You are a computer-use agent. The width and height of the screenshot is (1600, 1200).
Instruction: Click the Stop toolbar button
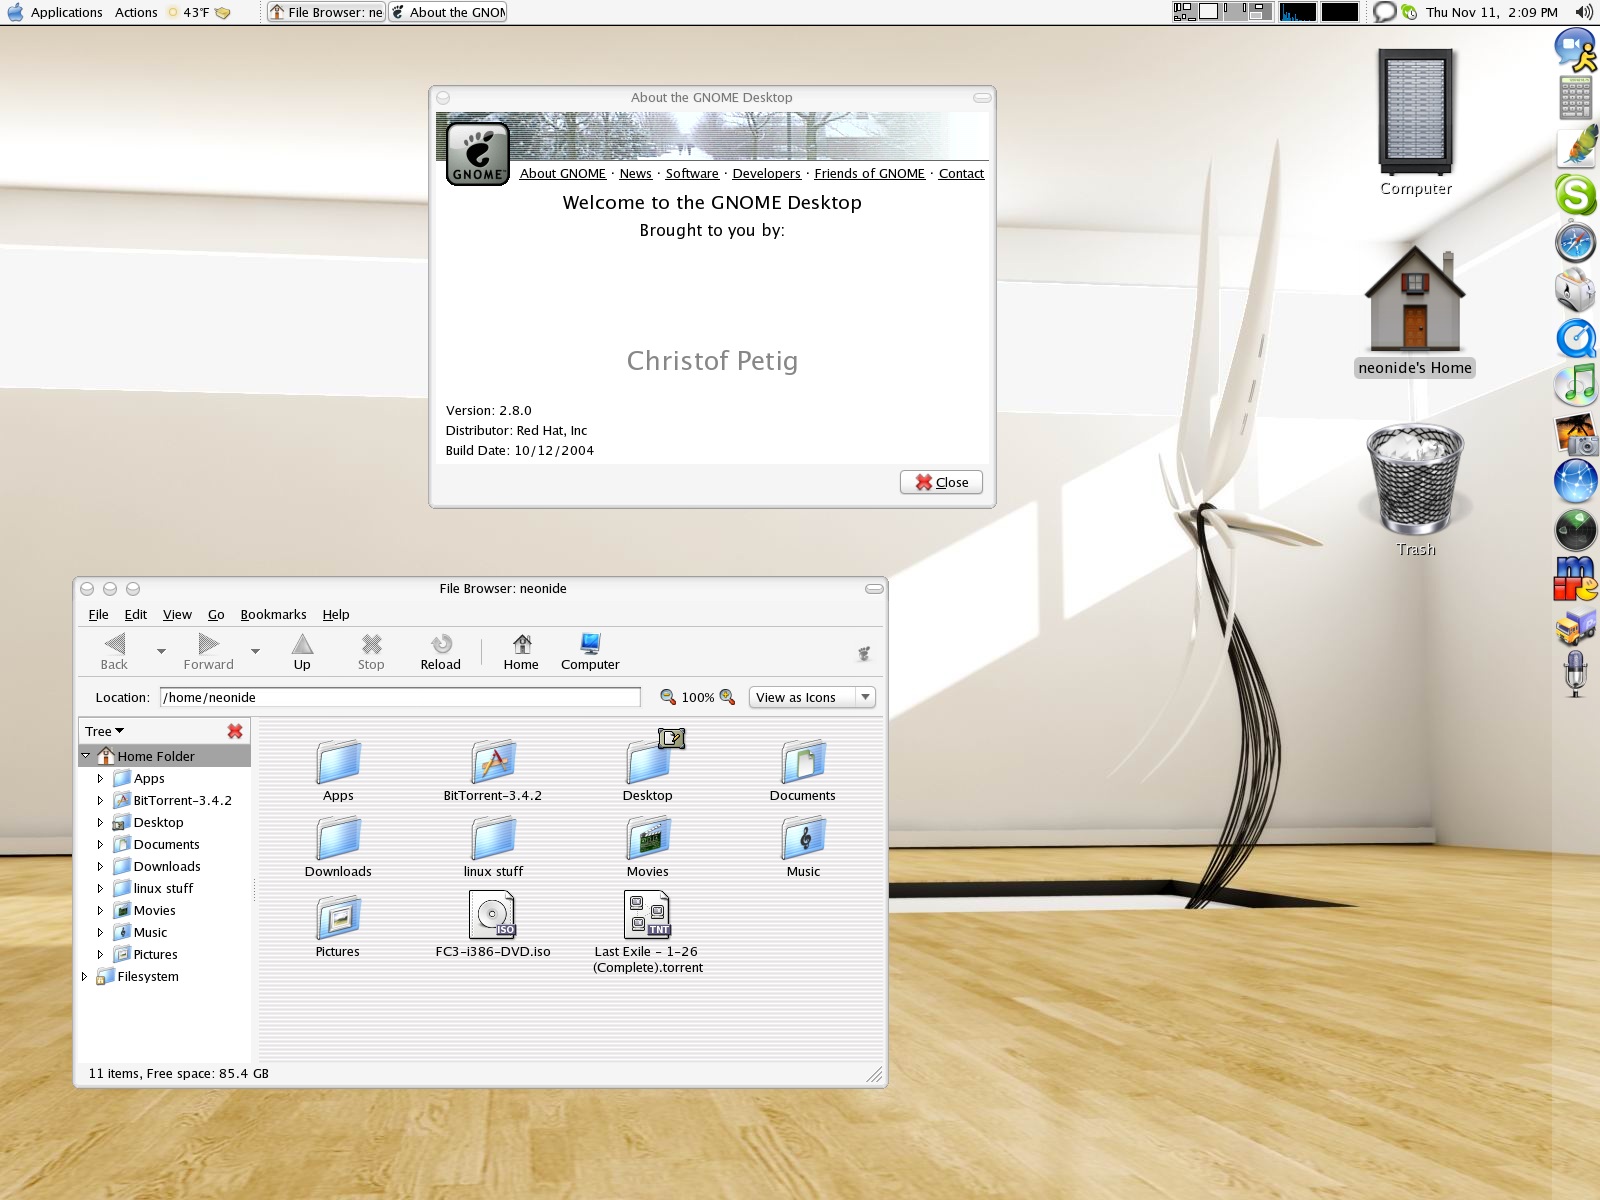click(x=371, y=651)
